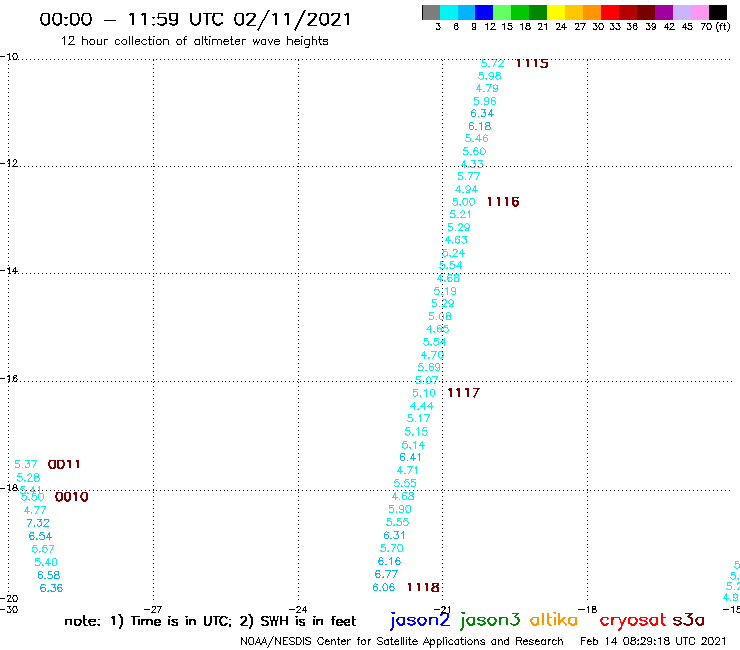
Task: Click the cyan 6 ft legend swatch
Action: click(x=449, y=12)
